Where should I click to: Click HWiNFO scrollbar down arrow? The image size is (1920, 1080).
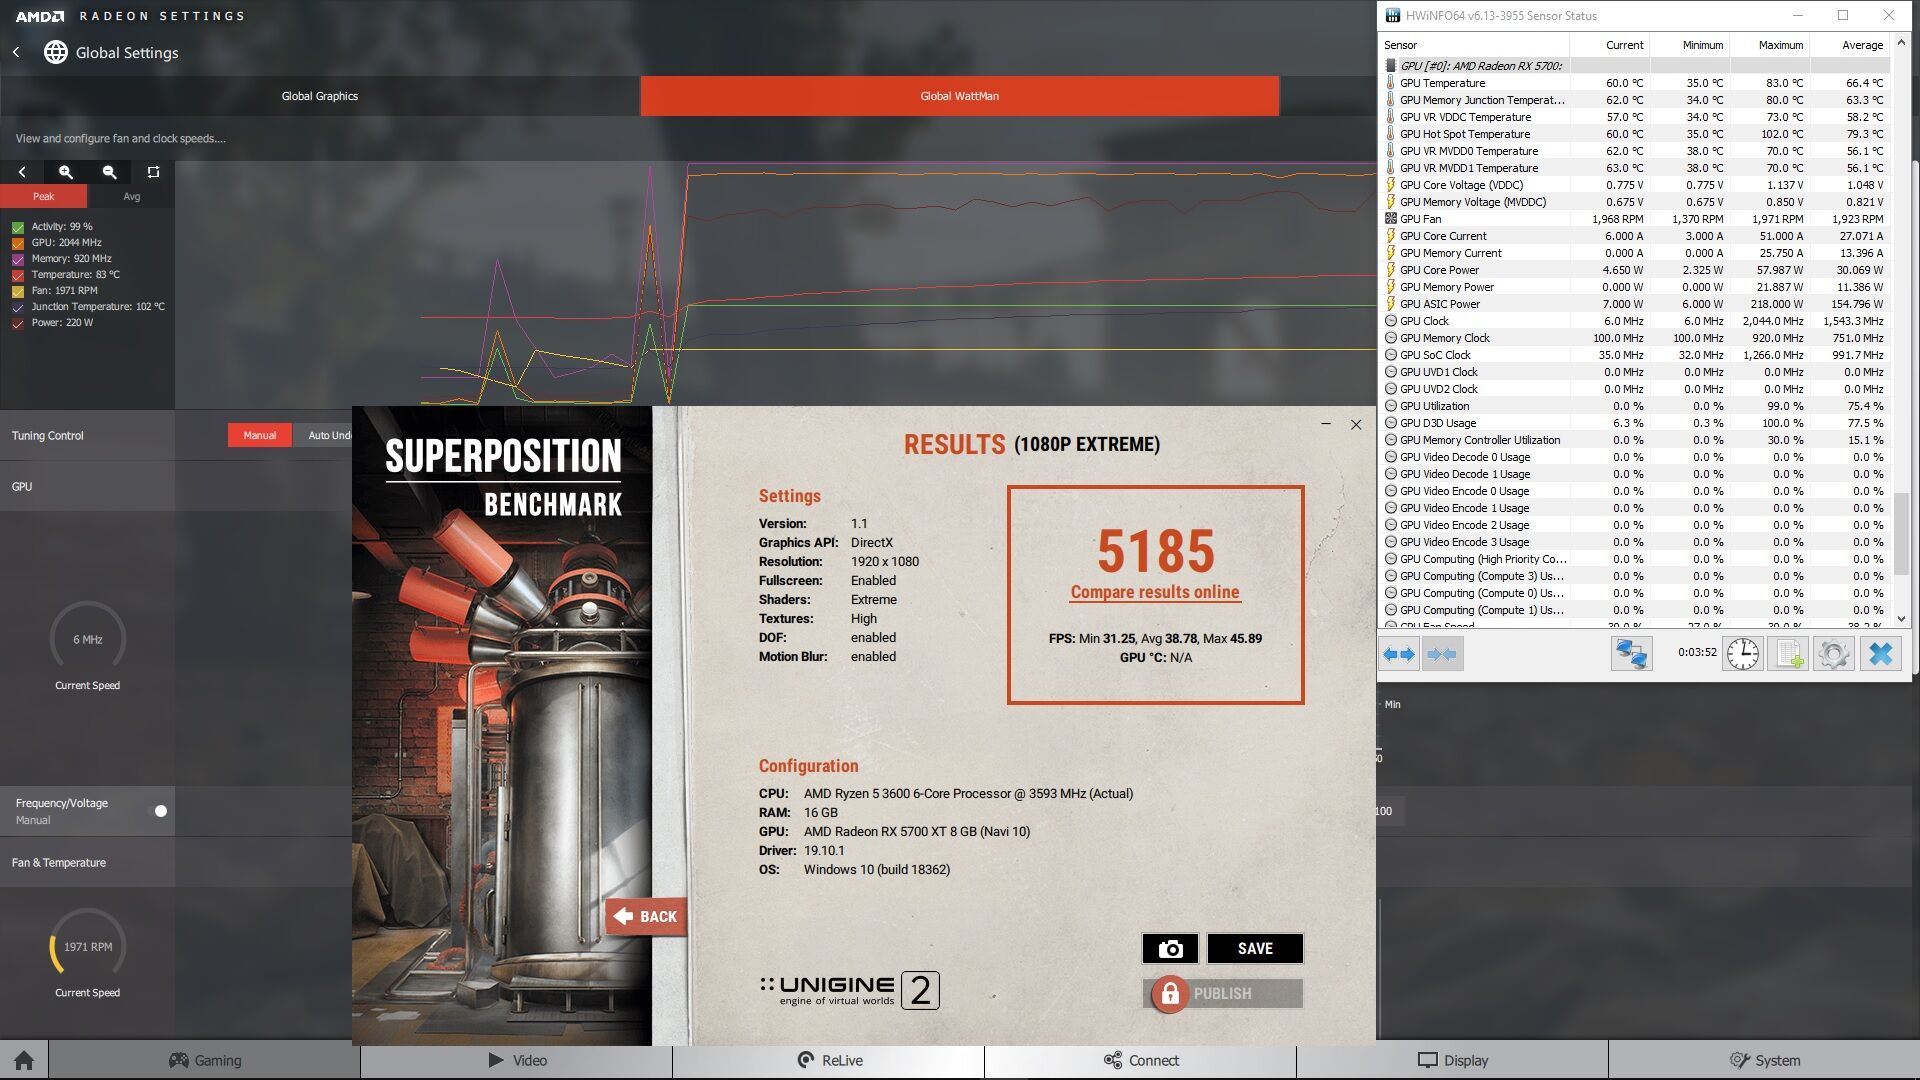coord(1901,618)
